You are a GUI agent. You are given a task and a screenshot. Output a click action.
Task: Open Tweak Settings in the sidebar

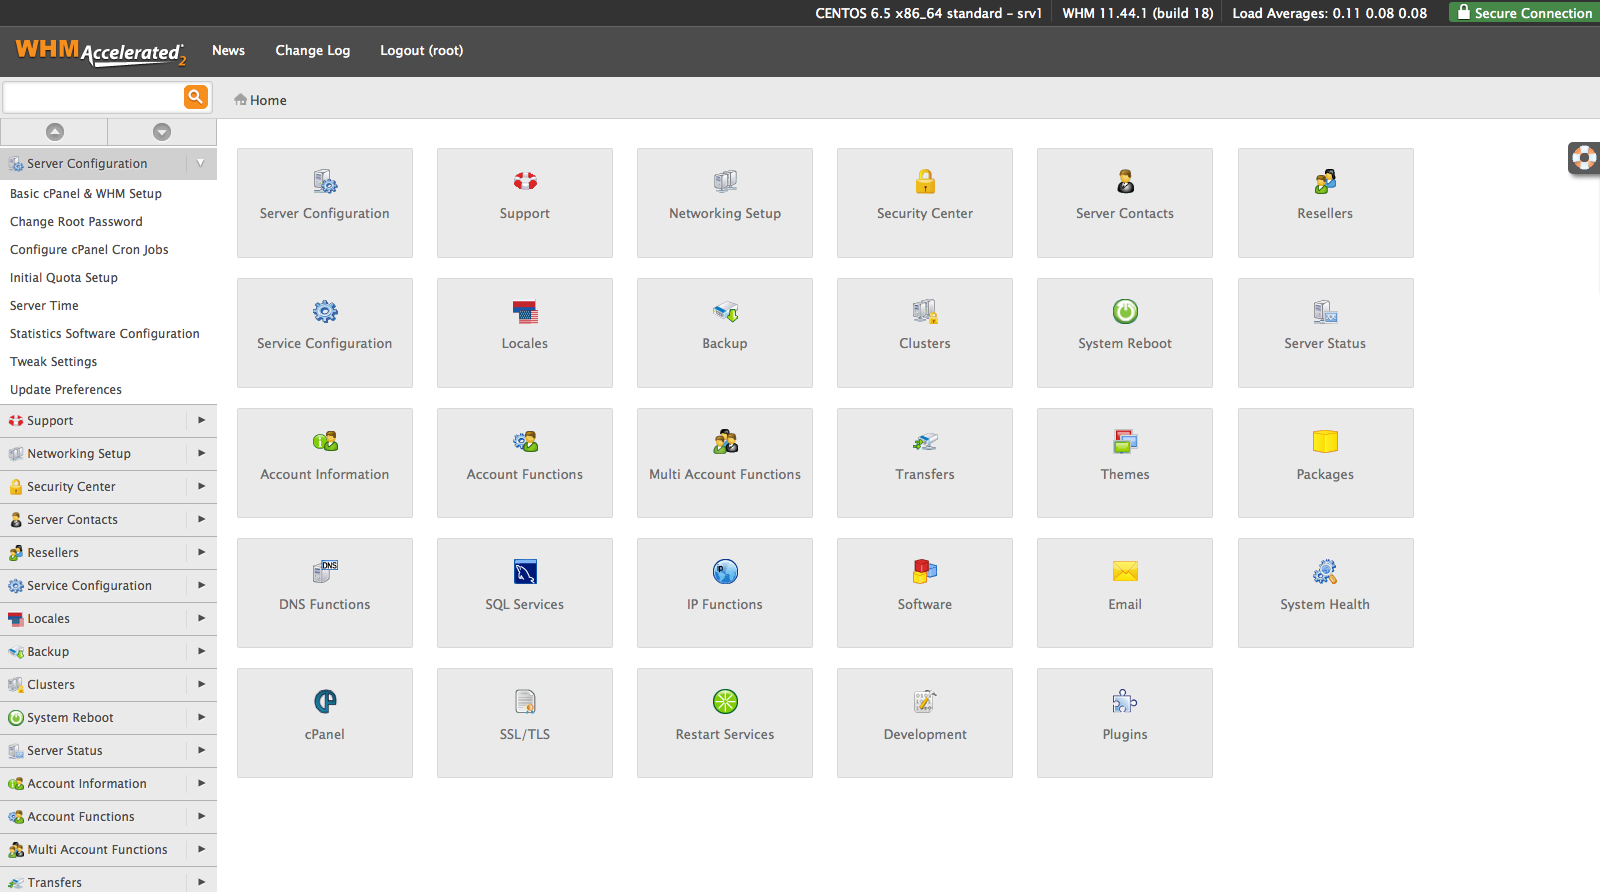pyautogui.click(x=54, y=362)
